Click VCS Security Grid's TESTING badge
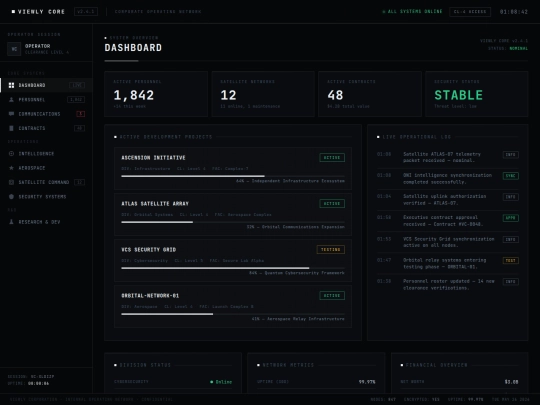Screen dimensions: 540x405 (x=331, y=249)
